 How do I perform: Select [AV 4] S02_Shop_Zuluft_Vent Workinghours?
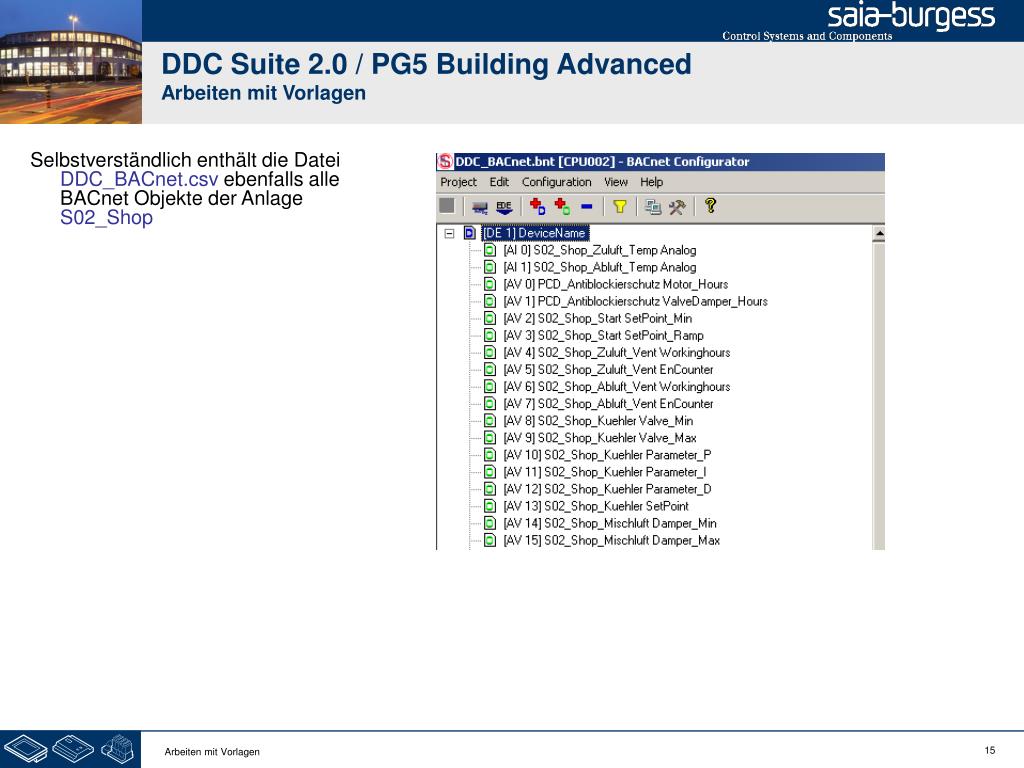pyautogui.click(x=616, y=353)
